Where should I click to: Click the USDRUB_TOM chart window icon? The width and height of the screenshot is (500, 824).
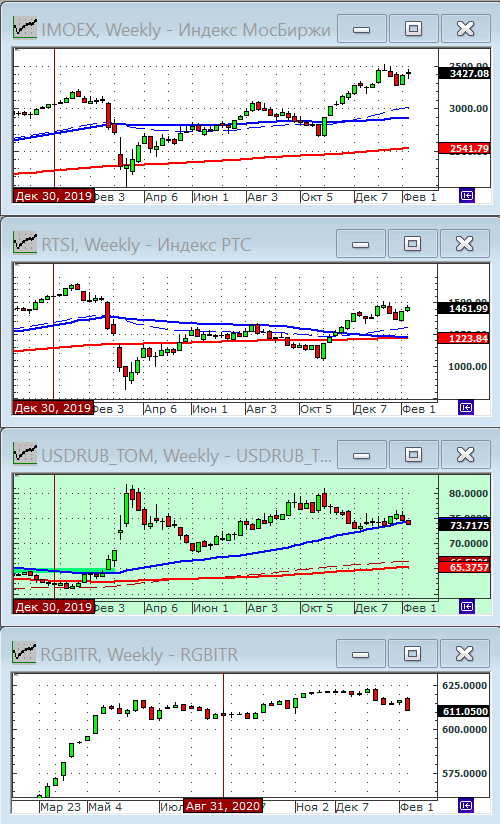pos(25,454)
